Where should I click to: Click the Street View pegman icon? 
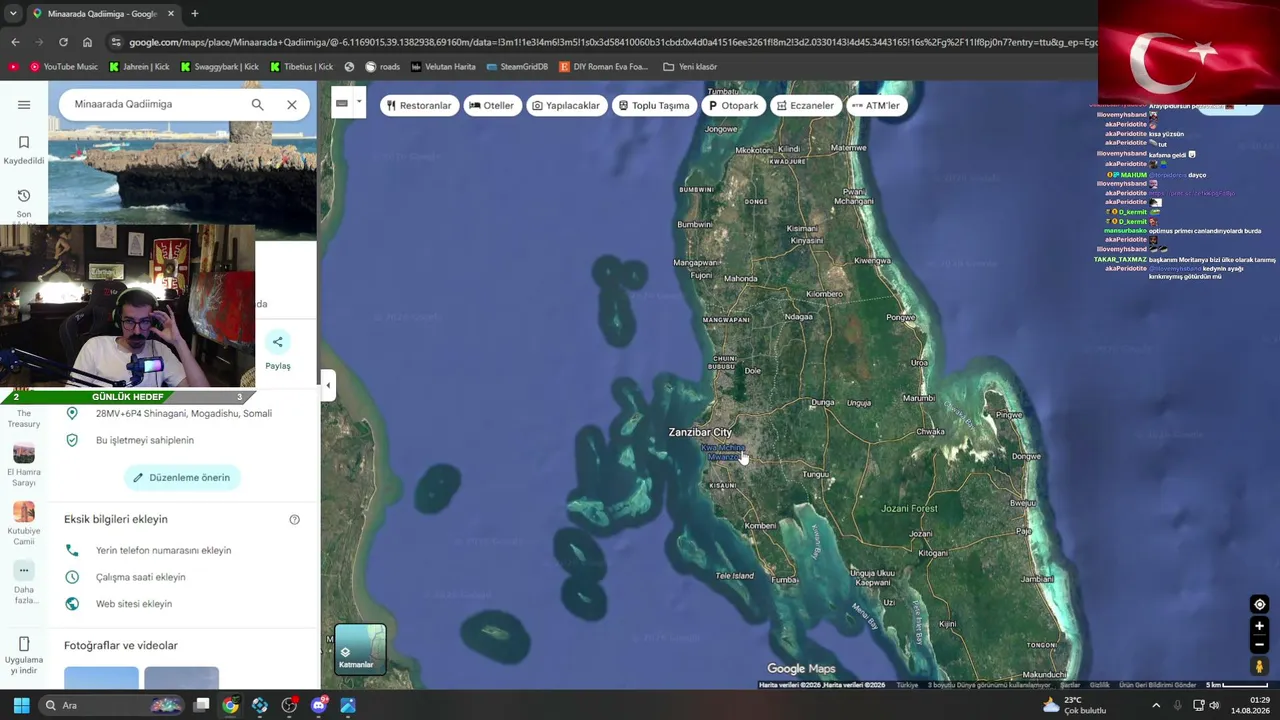point(1259,666)
